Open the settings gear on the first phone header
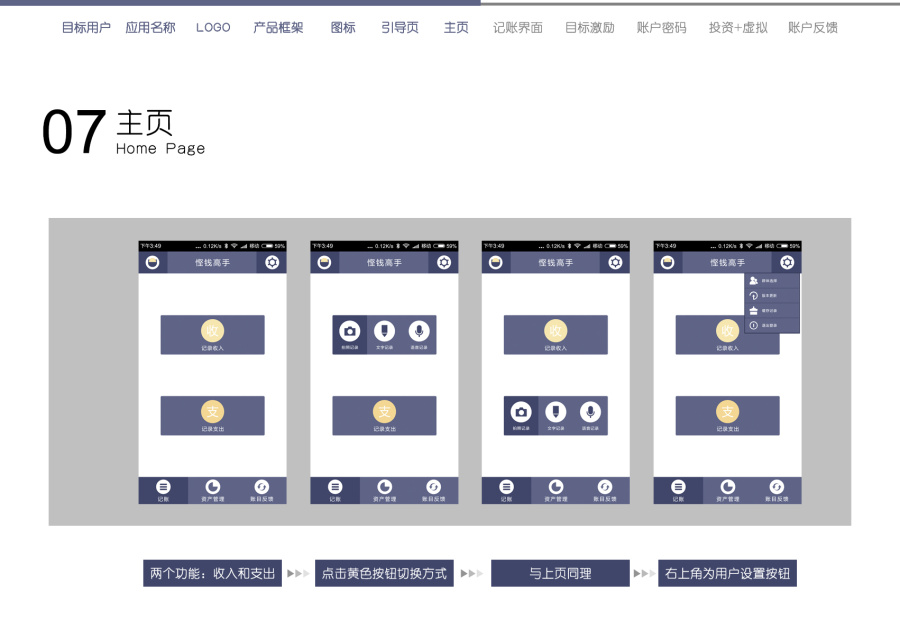 point(270,261)
